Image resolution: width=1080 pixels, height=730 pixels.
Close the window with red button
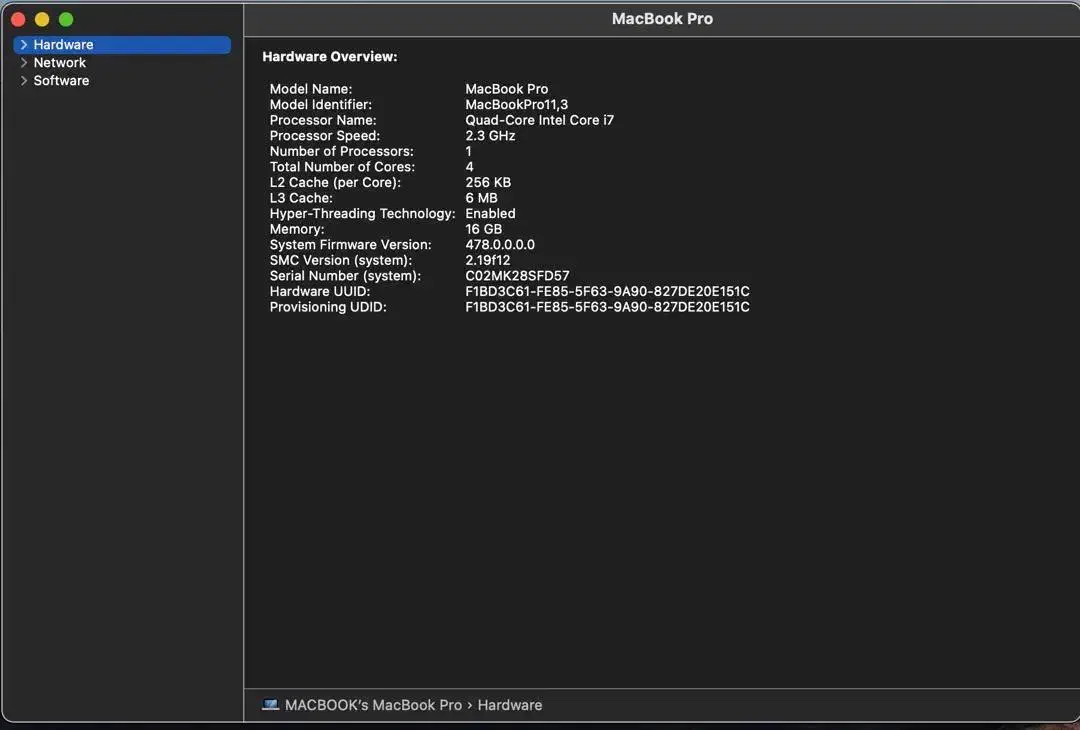(x=18, y=20)
